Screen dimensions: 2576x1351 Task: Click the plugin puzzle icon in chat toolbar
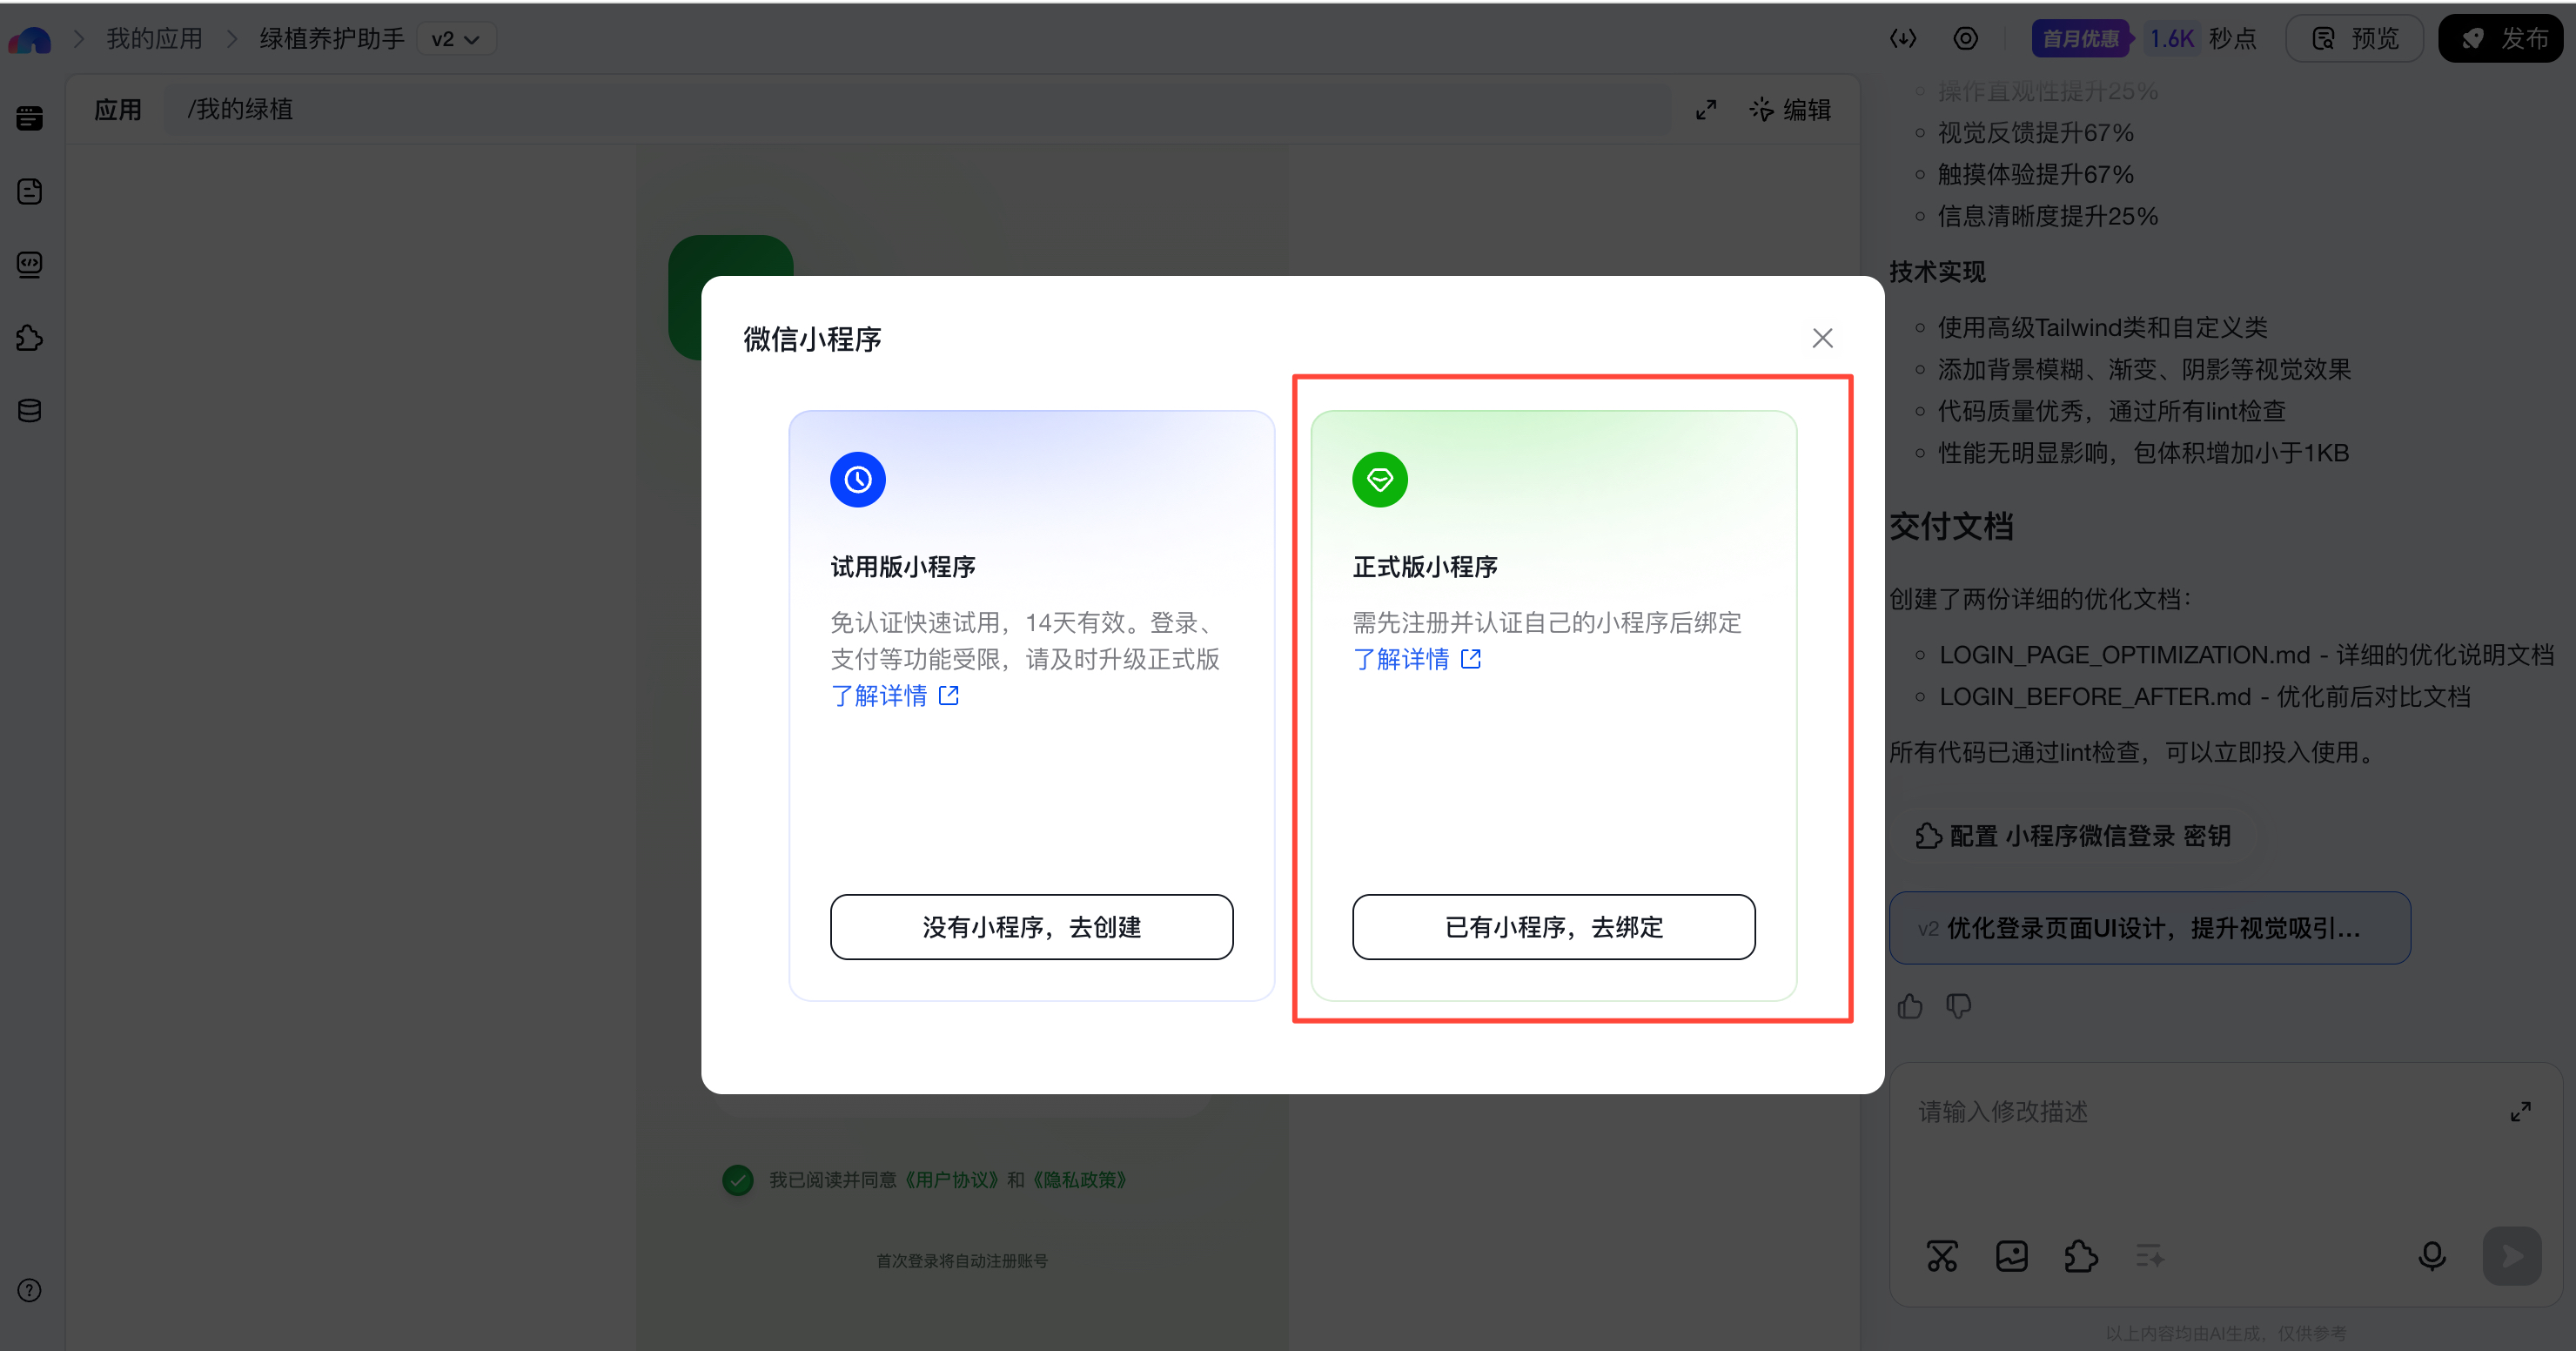(2080, 1256)
